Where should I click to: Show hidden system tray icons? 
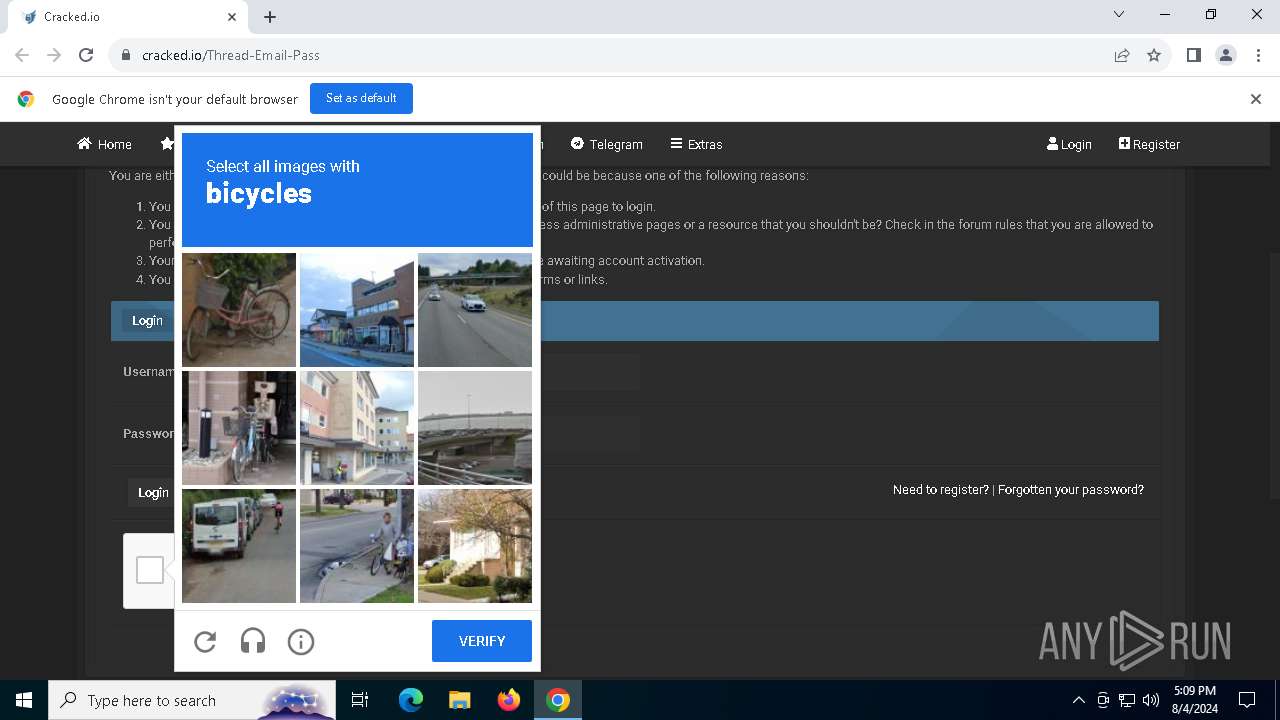click(x=1078, y=700)
